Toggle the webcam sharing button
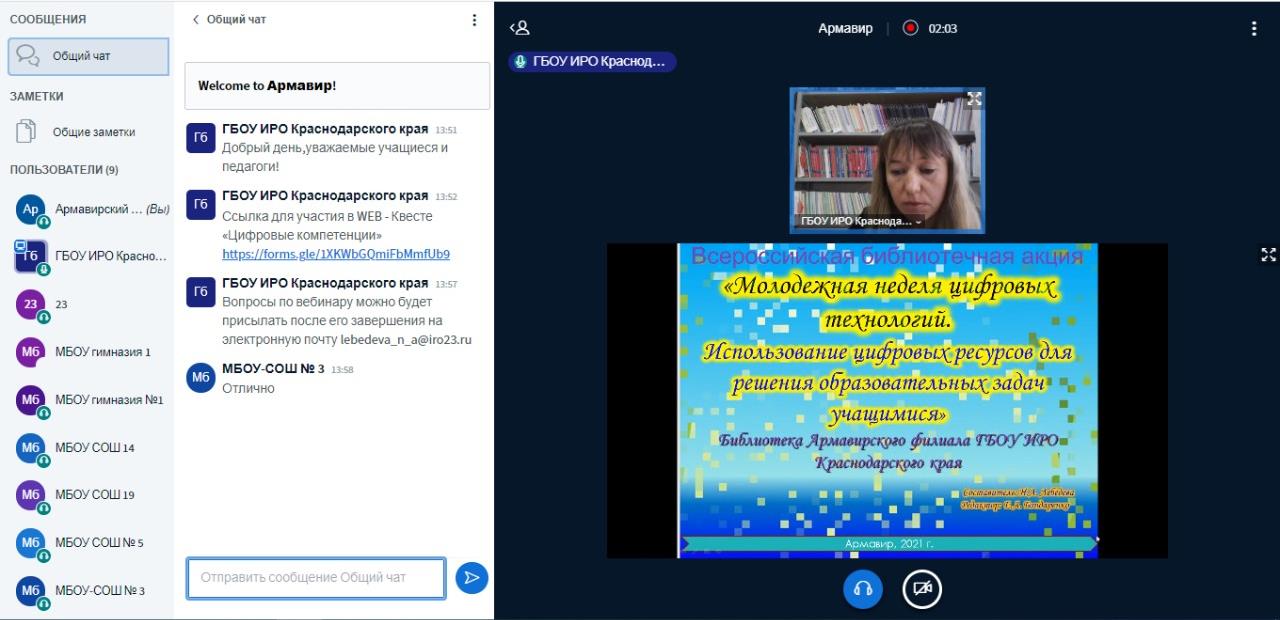Viewport: 1280px width, 620px height. pyautogui.click(x=922, y=589)
